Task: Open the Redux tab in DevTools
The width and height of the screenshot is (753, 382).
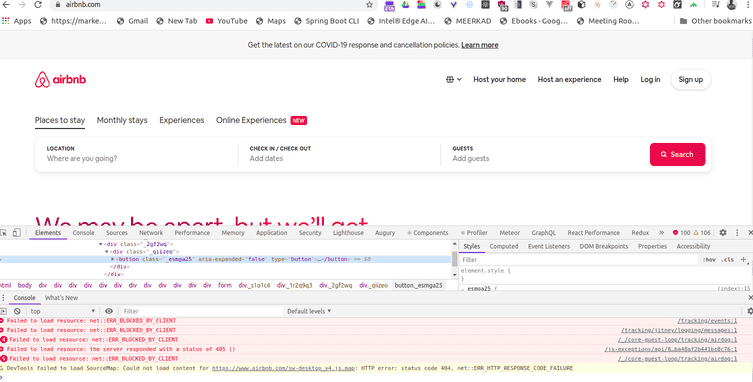Action: (x=640, y=233)
